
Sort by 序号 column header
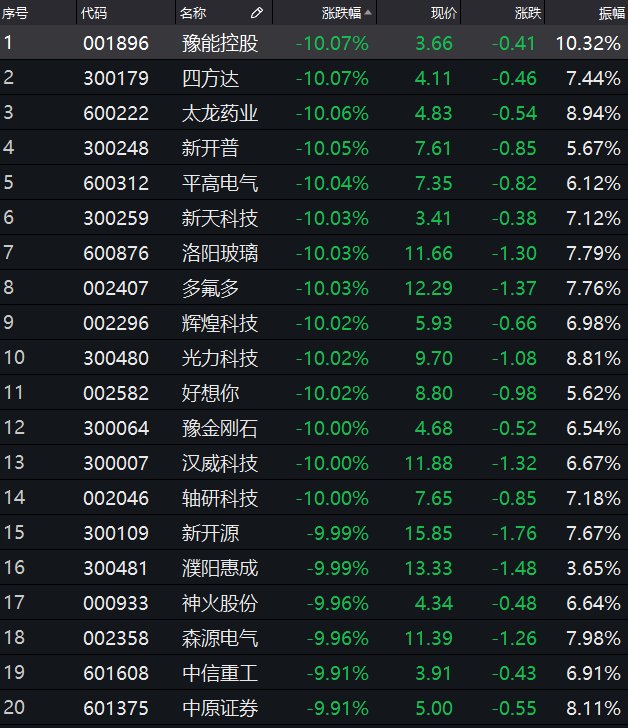pyautogui.click(x=15, y=13)
